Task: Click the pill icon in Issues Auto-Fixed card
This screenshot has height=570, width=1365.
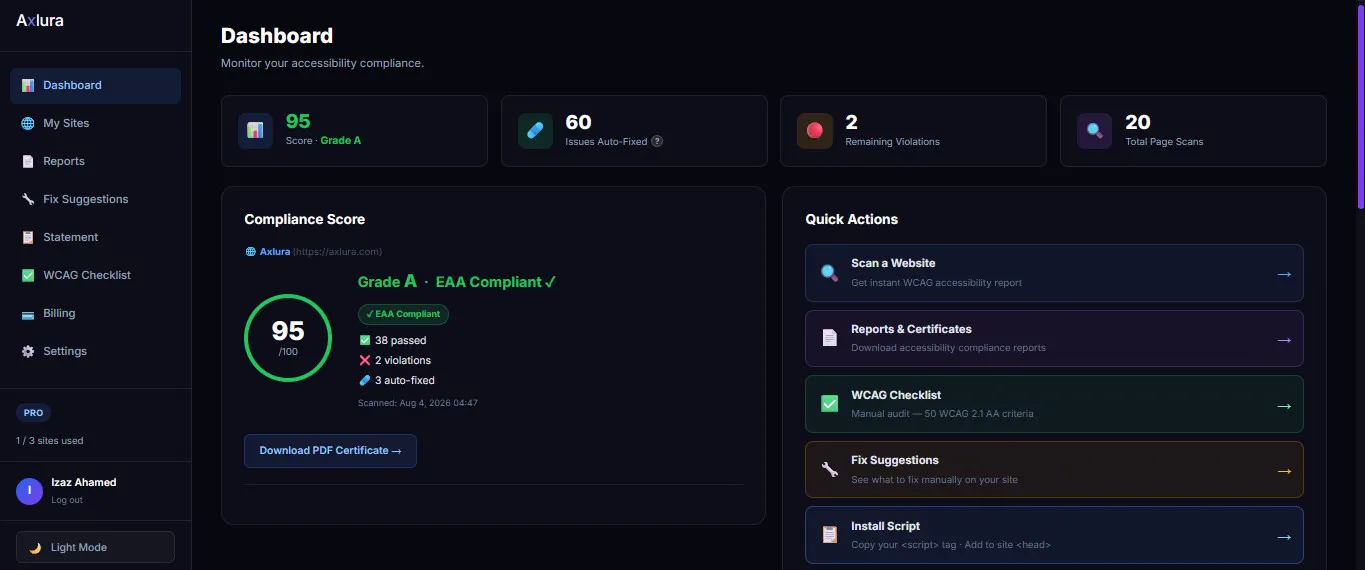Action: click(535, 131)
